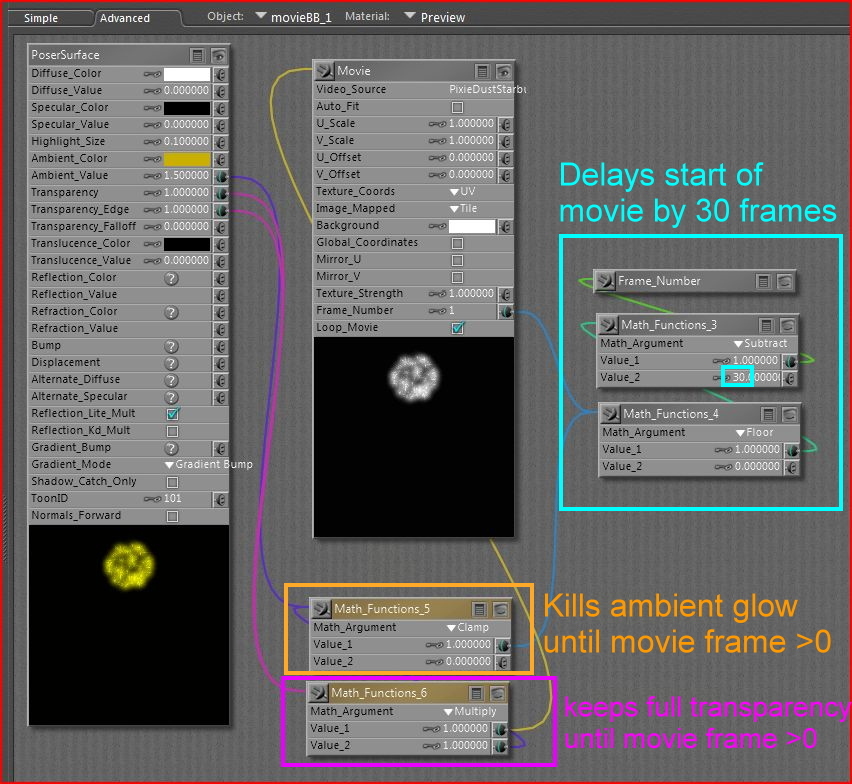Open Texture_Coords UV dropdown
The image size is (852, 784).
462,191
